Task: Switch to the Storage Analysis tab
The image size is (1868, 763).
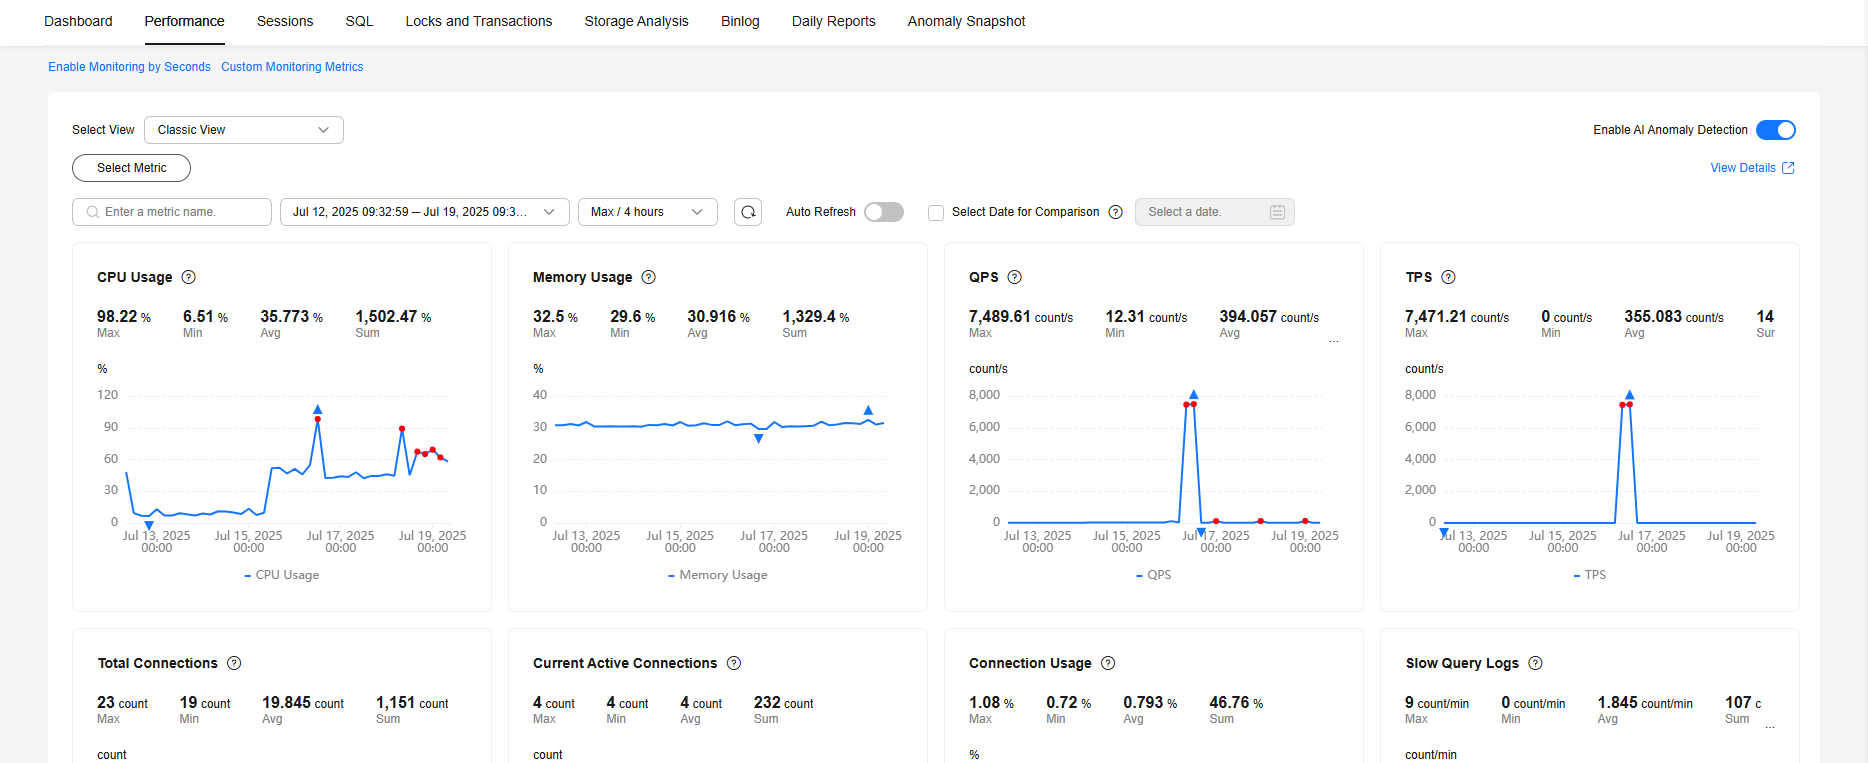Action: click(x=637, y=21)
